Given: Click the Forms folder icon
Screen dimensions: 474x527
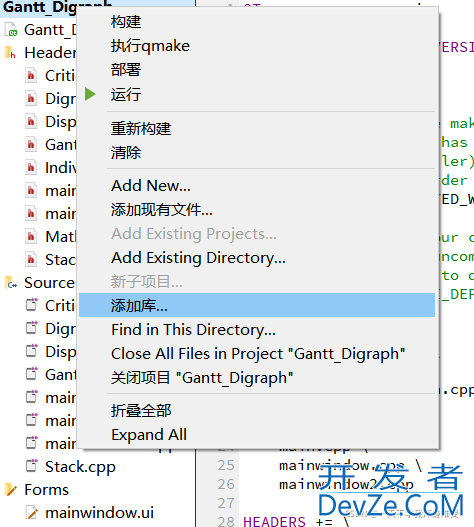Looking at the screenshot, I should 11,490.
